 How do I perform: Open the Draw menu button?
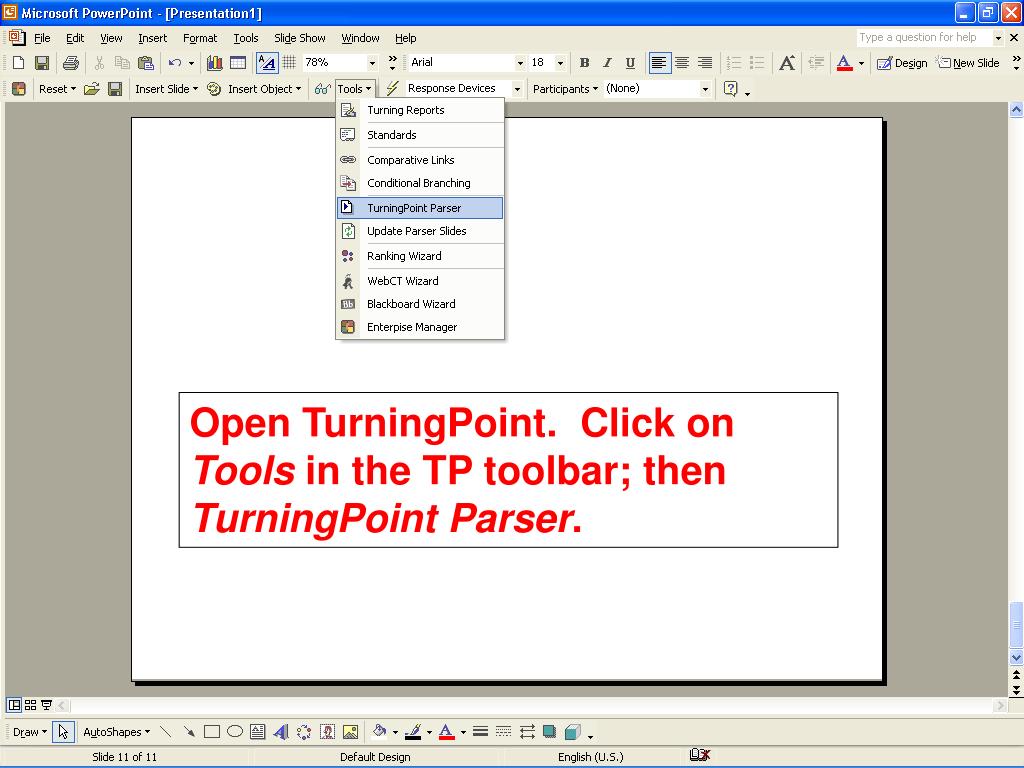(29, 732)
